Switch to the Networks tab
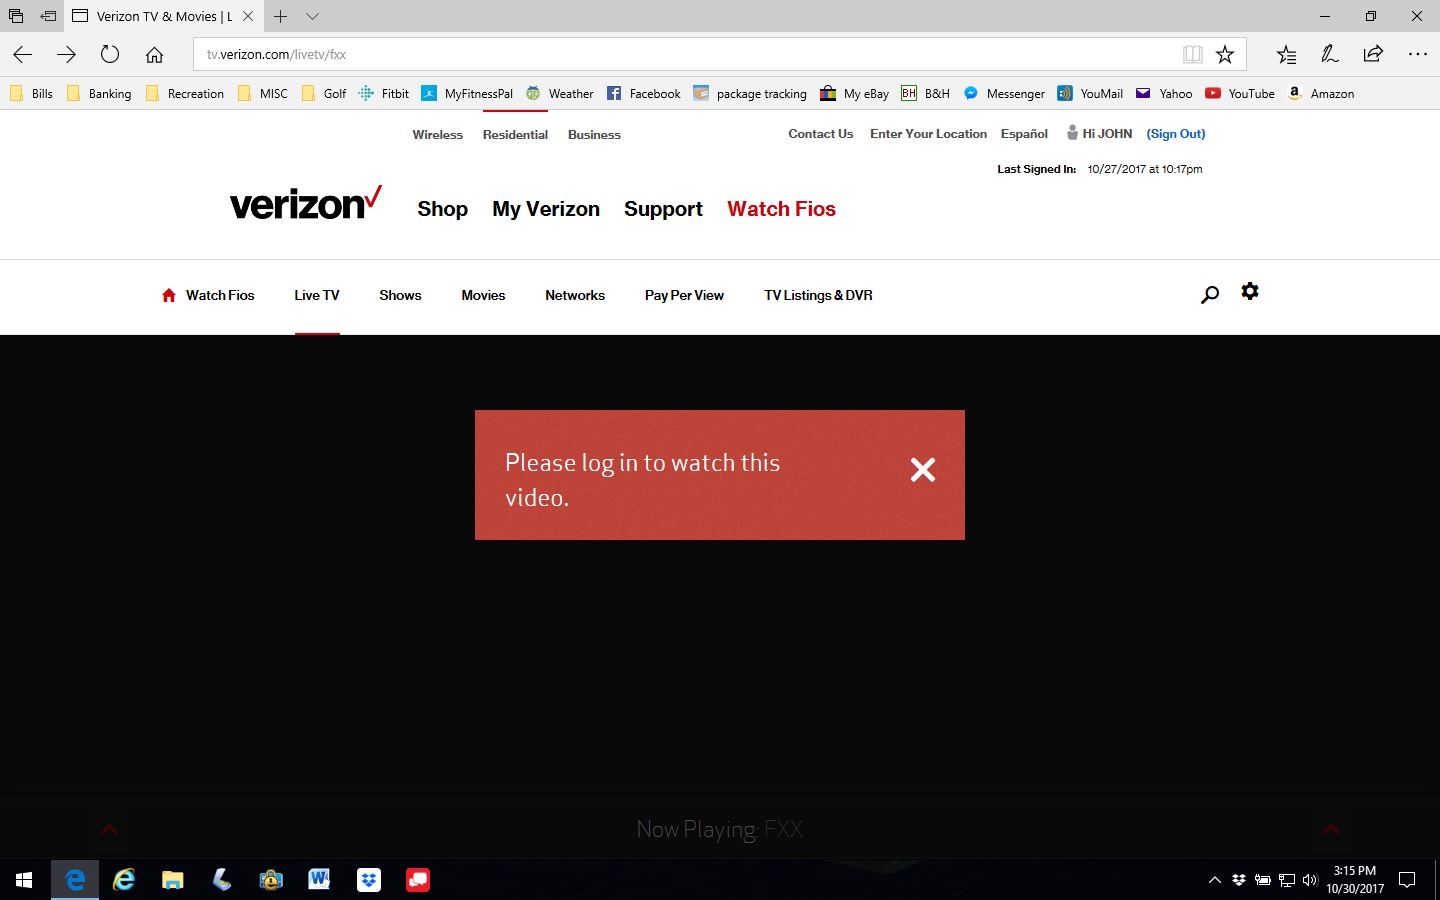 [575, 295]
